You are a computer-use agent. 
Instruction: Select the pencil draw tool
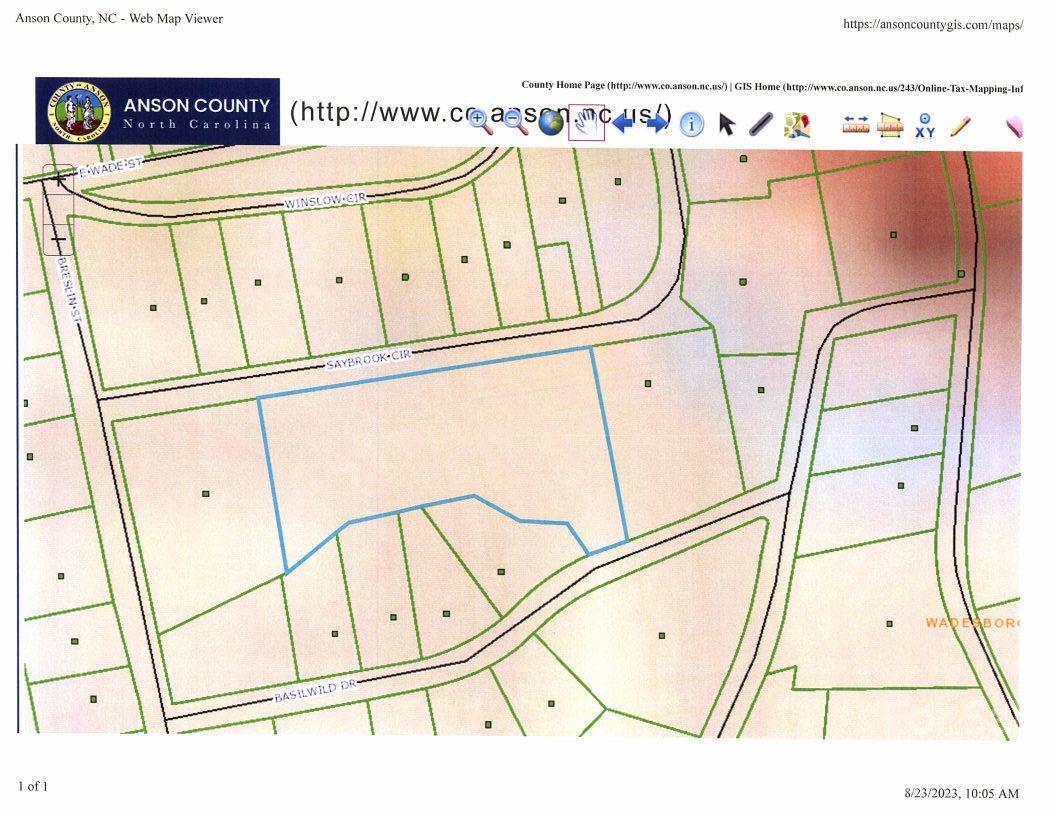click(x=960, y=126)
